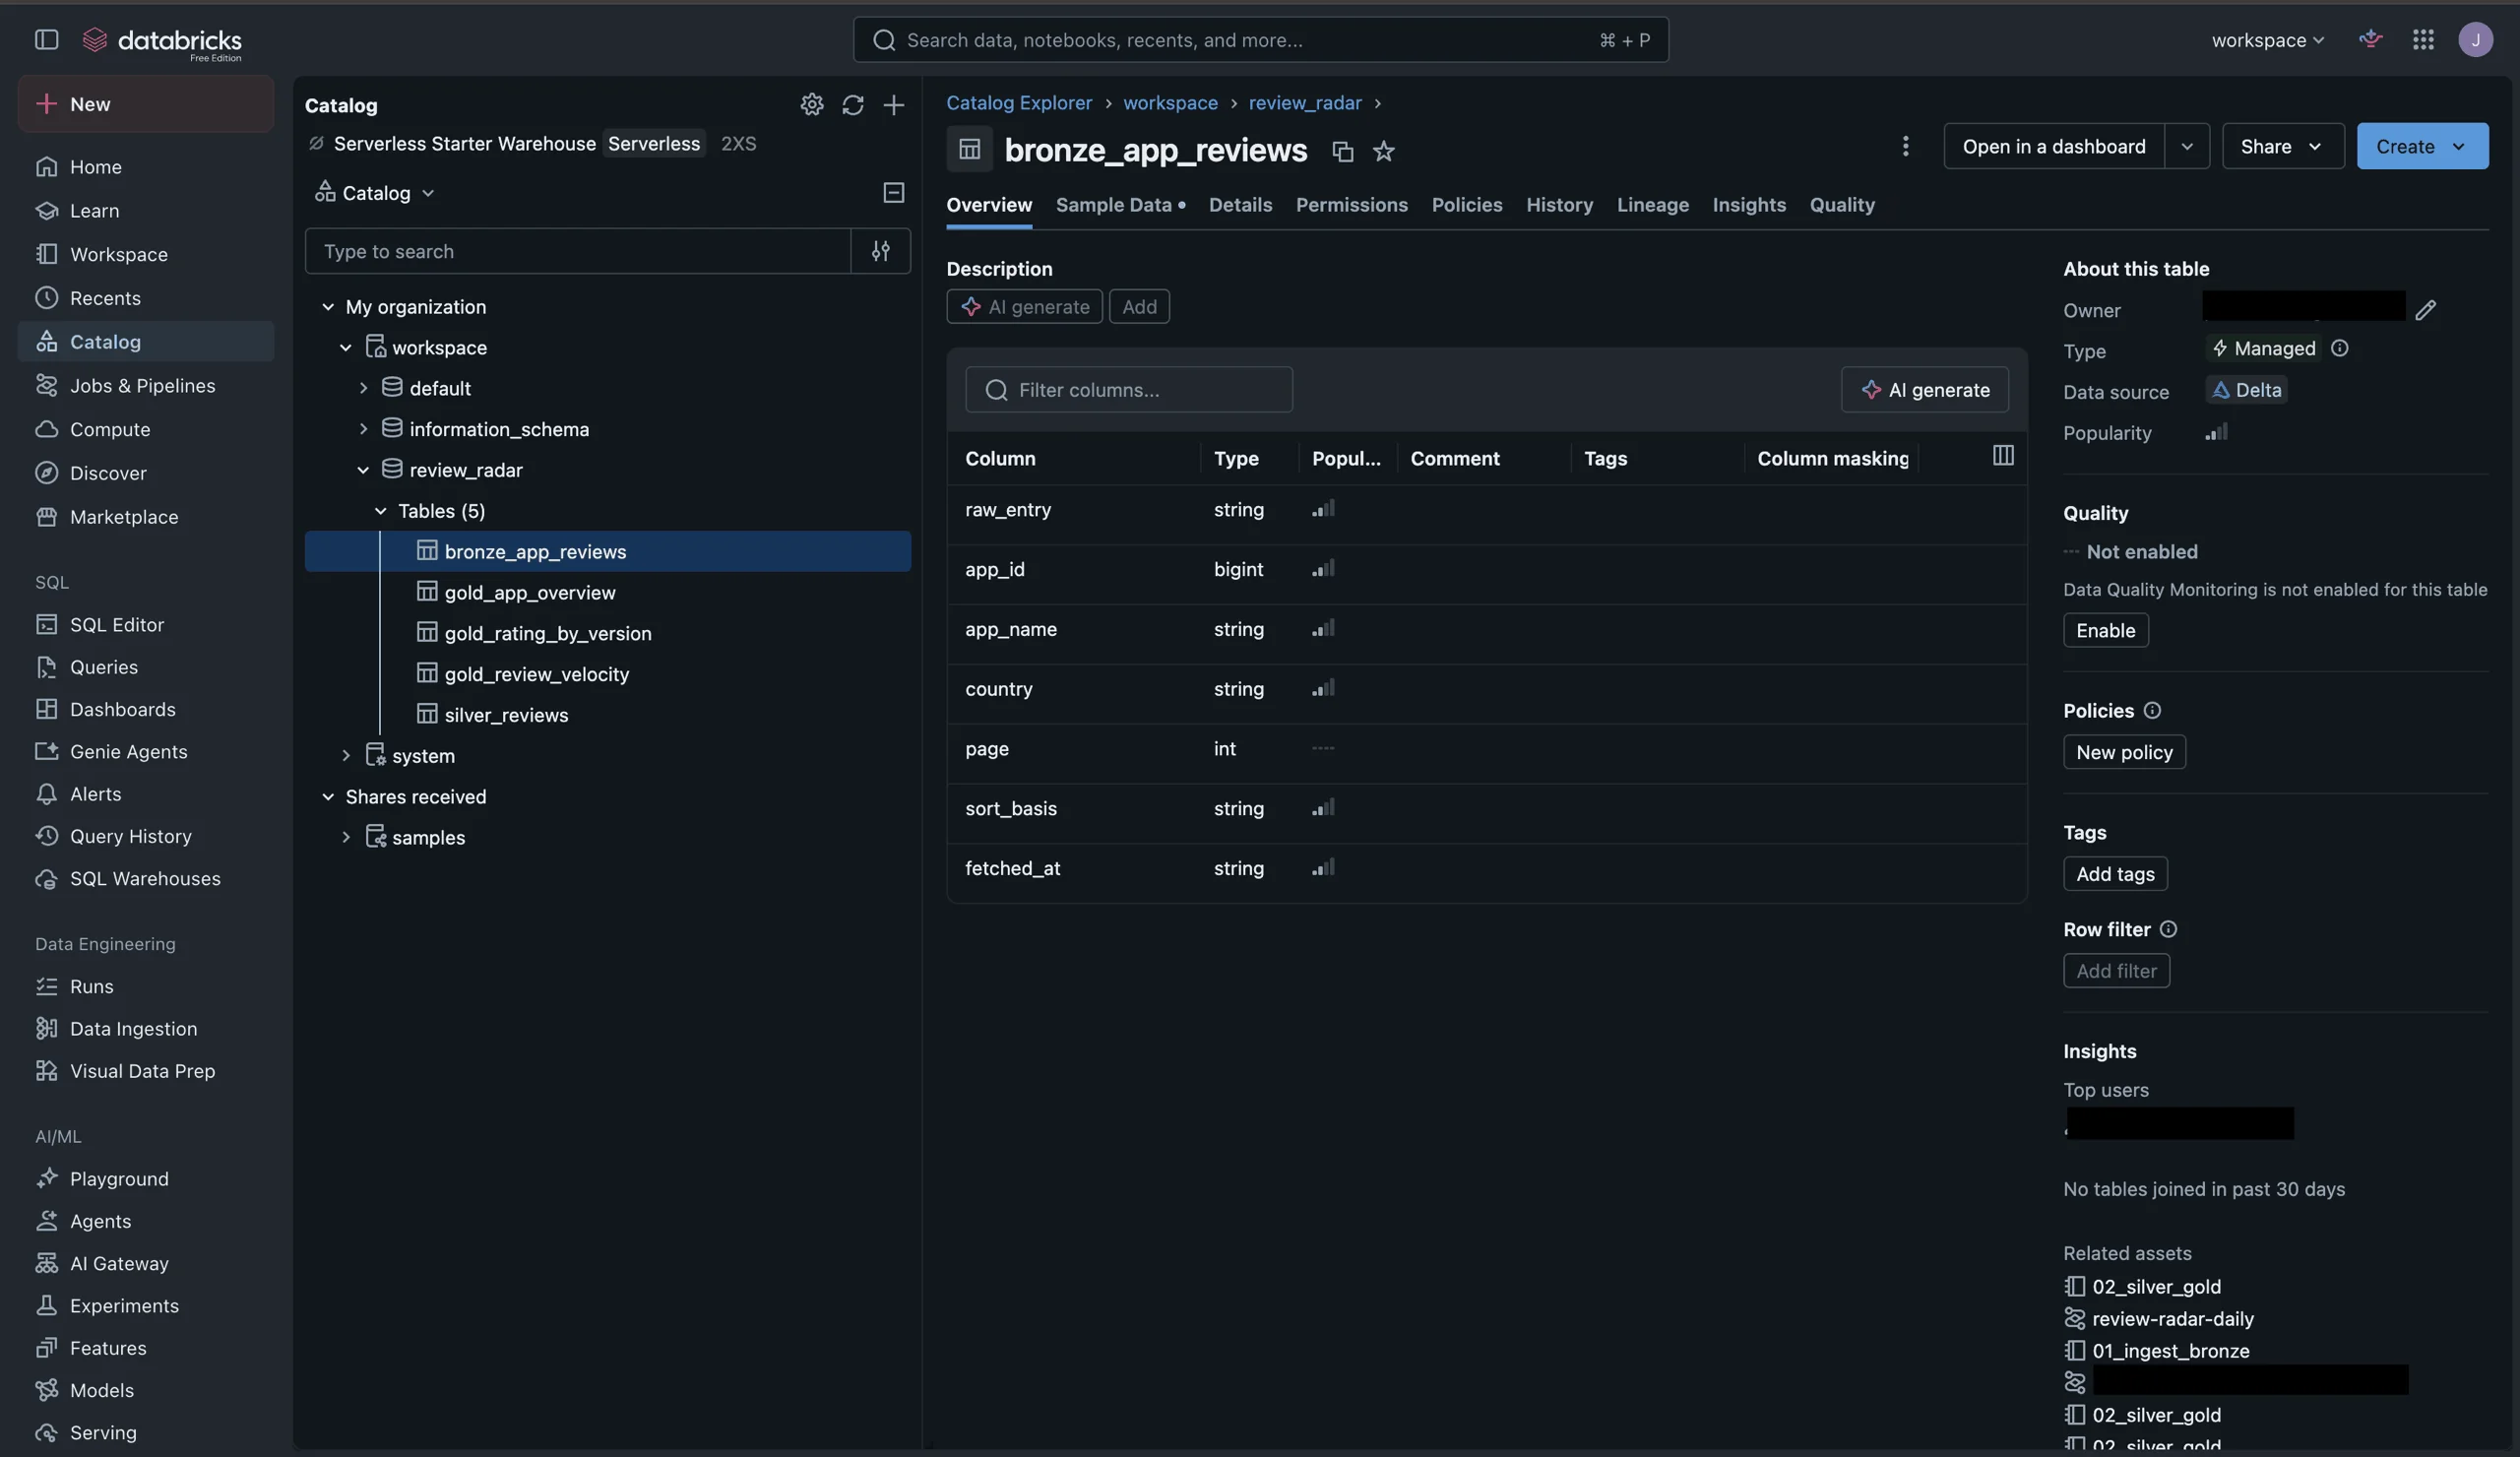2520x1457 pixels.
Task: Open column display settings icon
Action: pos(2003,456)
